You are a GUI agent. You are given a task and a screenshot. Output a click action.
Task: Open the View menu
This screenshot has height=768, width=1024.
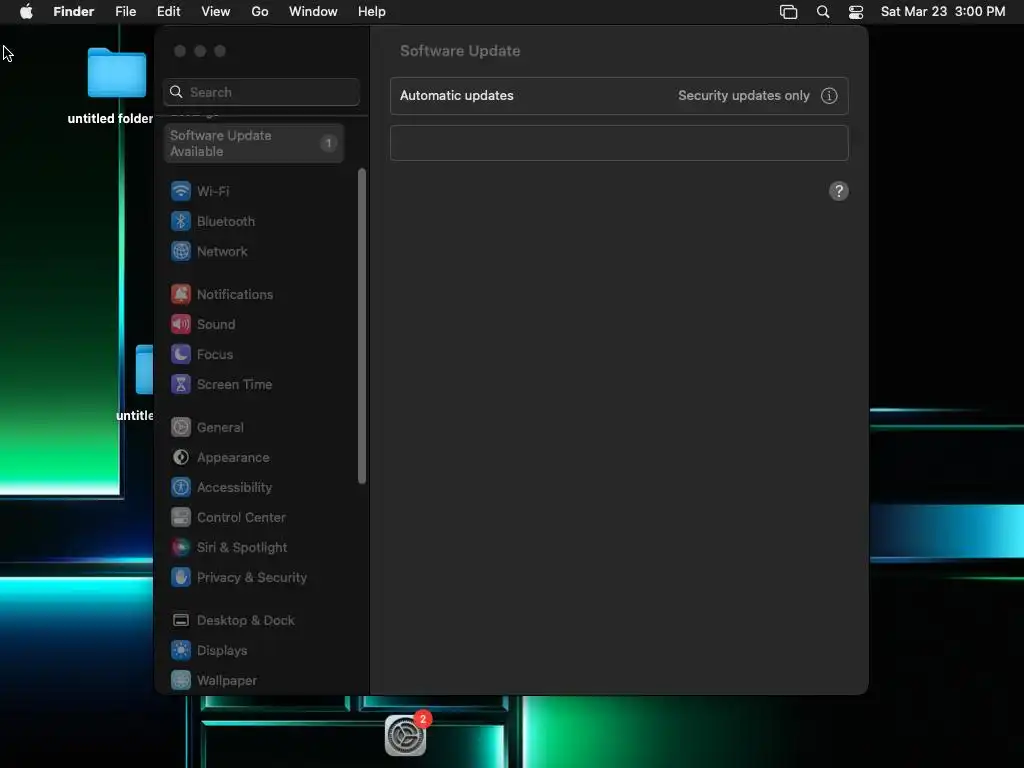(x=216, y=12)
